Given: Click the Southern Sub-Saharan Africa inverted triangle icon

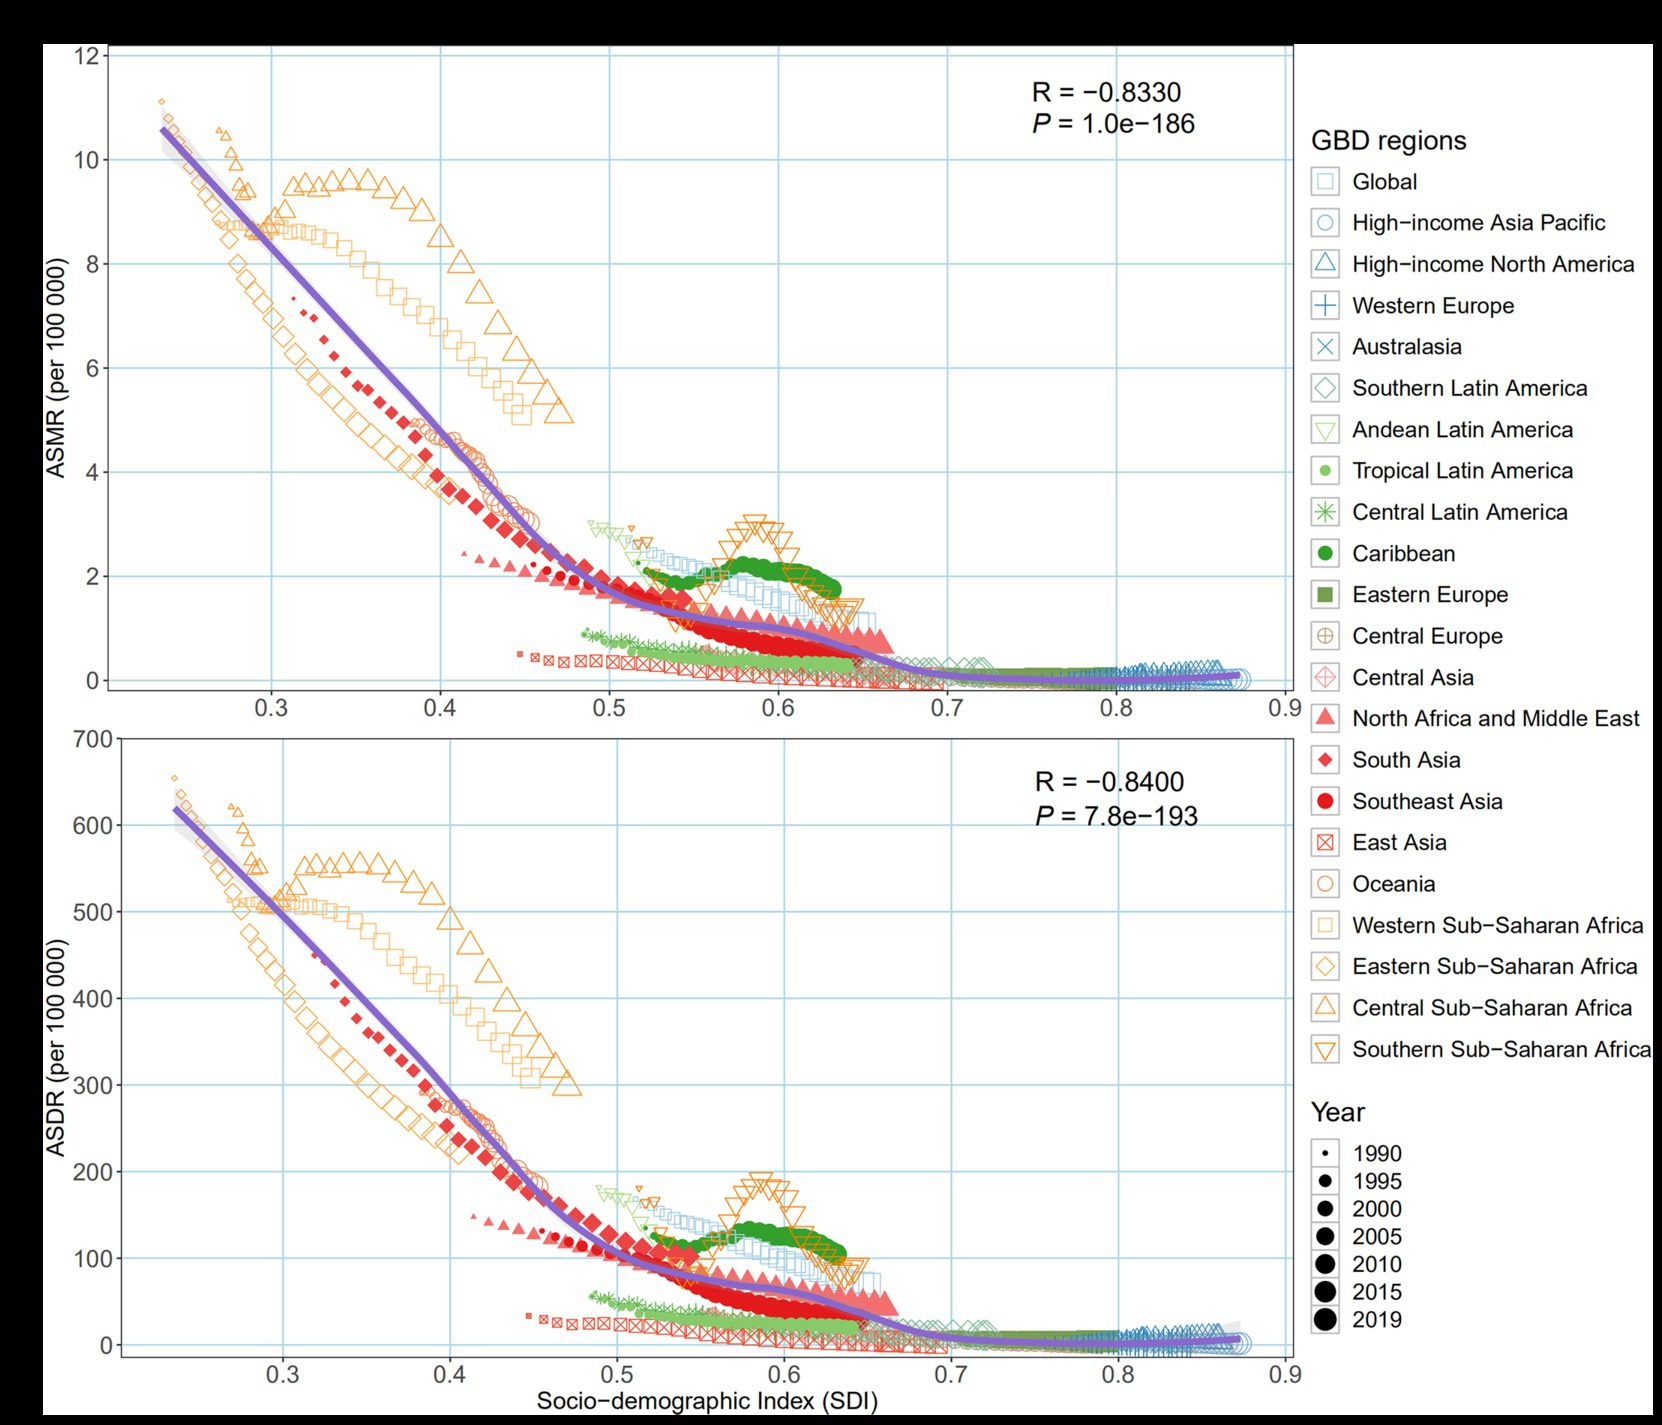Looking at the screenshot, I should (1325, 1051).
